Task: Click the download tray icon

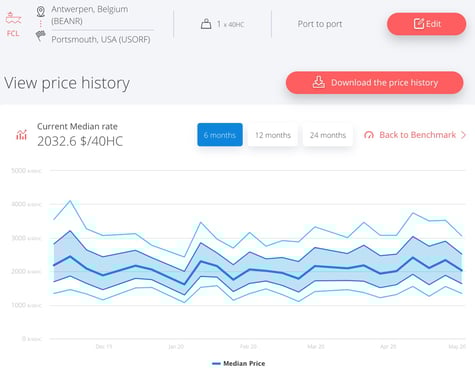Action: [318, 82]
